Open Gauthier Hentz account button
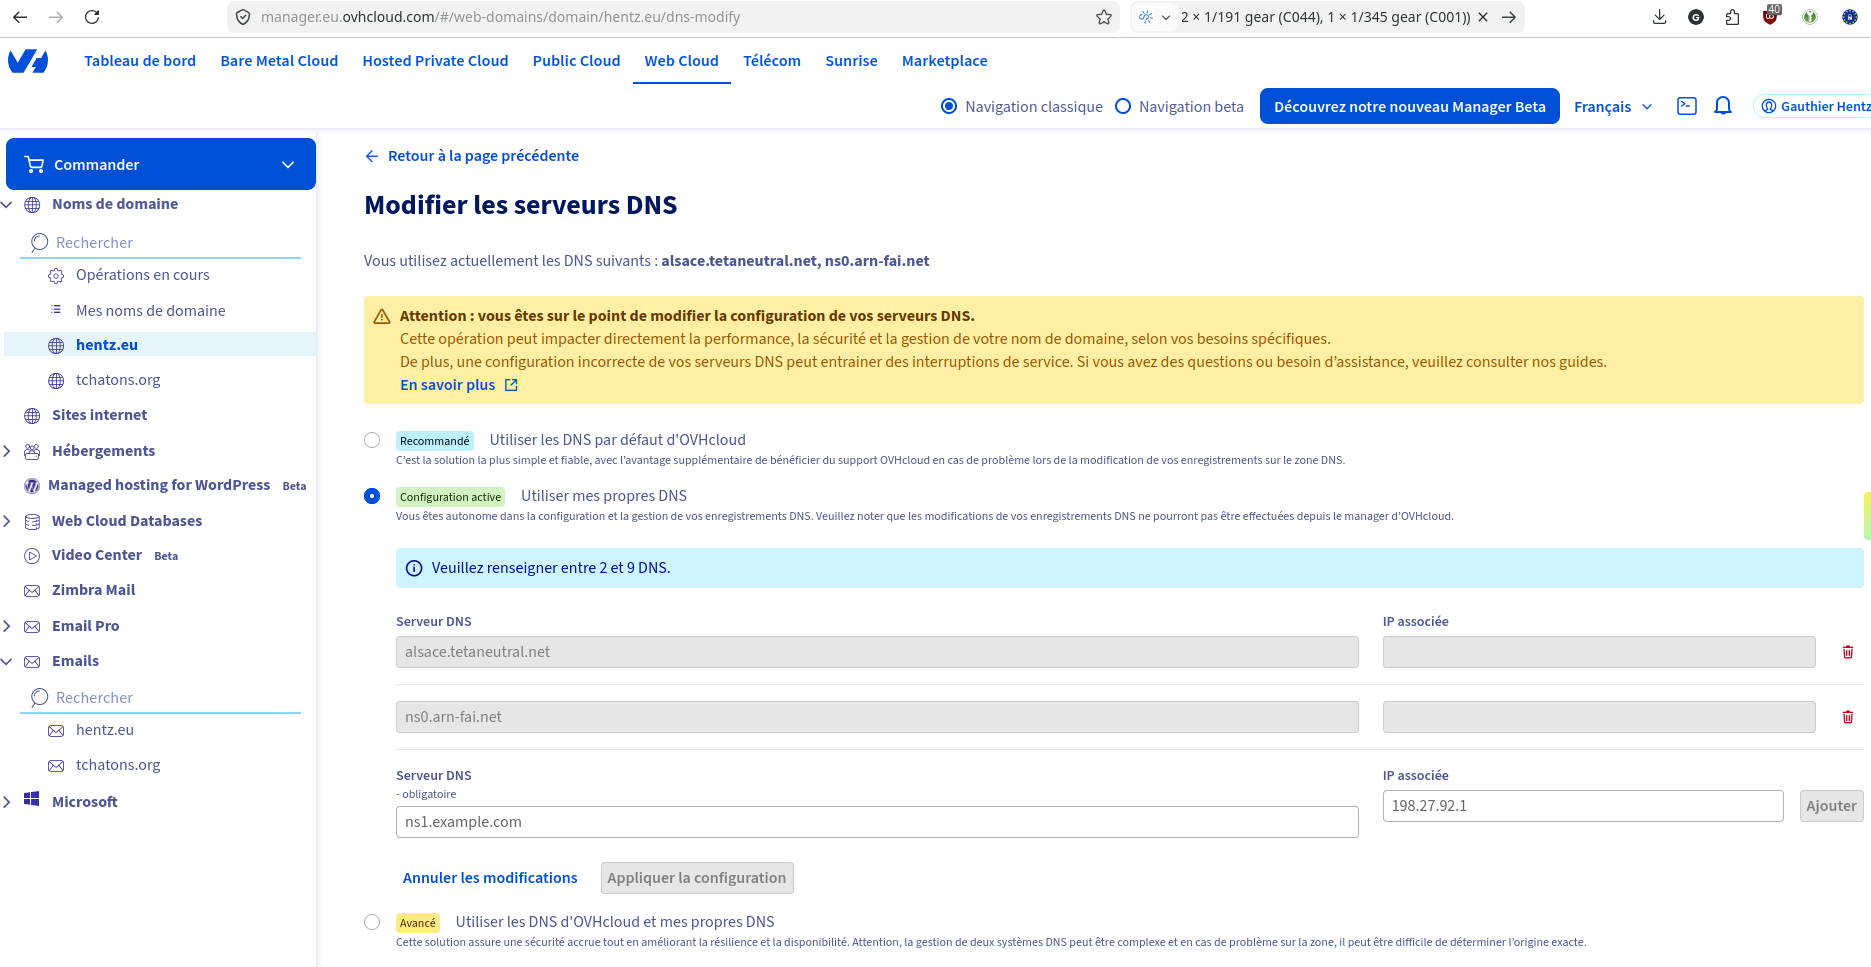1871x967 pixels. [x=1812, y=106]
